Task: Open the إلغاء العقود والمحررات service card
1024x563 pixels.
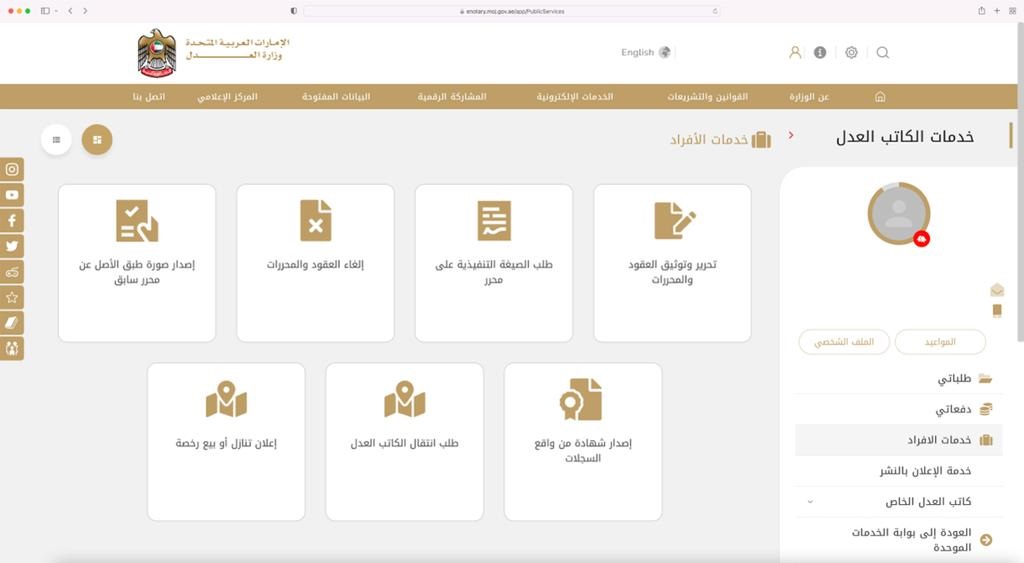Action: (x=315, y=263)
